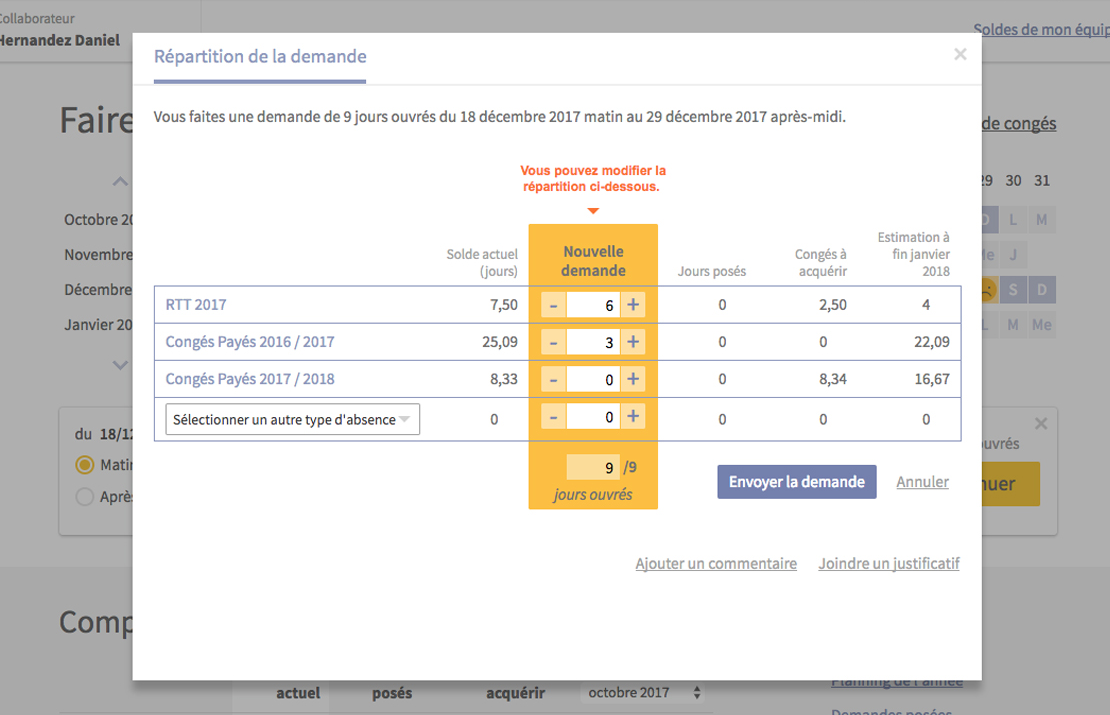The height and width of the screenshot is (715, 1110).
Task: Click calendar day 30 behind the dialog
Action: pyautogui.click(x=1014, y=181)
